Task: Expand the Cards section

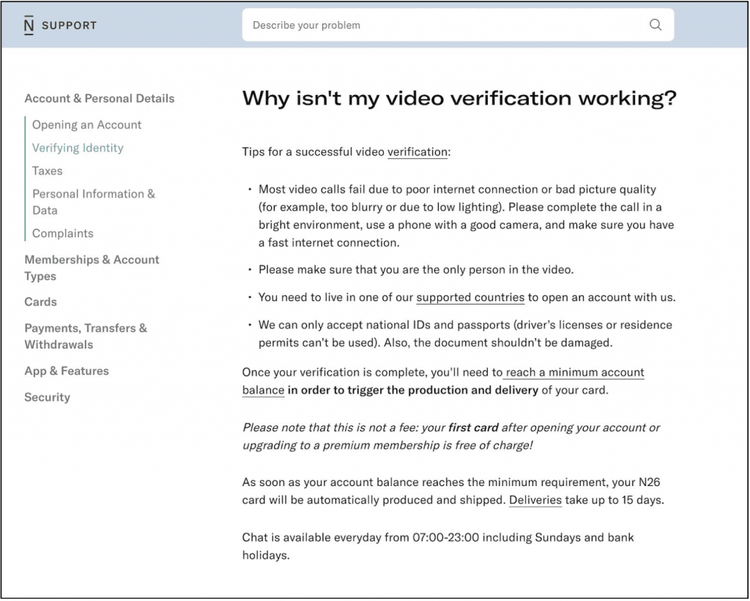Action: (40, 302)
